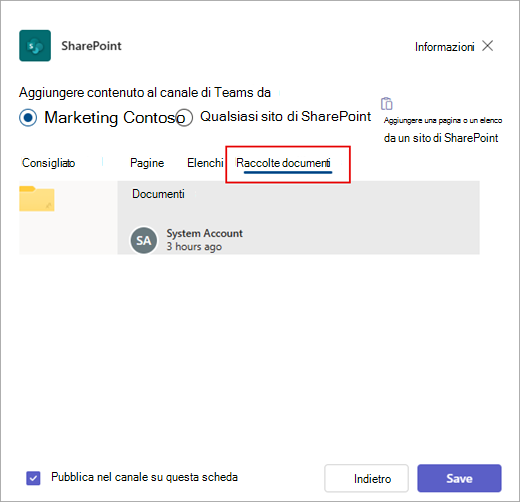520x502 pixels.
Task: Close the SharePoint dialog with X
Action: [x=487, y=46]
